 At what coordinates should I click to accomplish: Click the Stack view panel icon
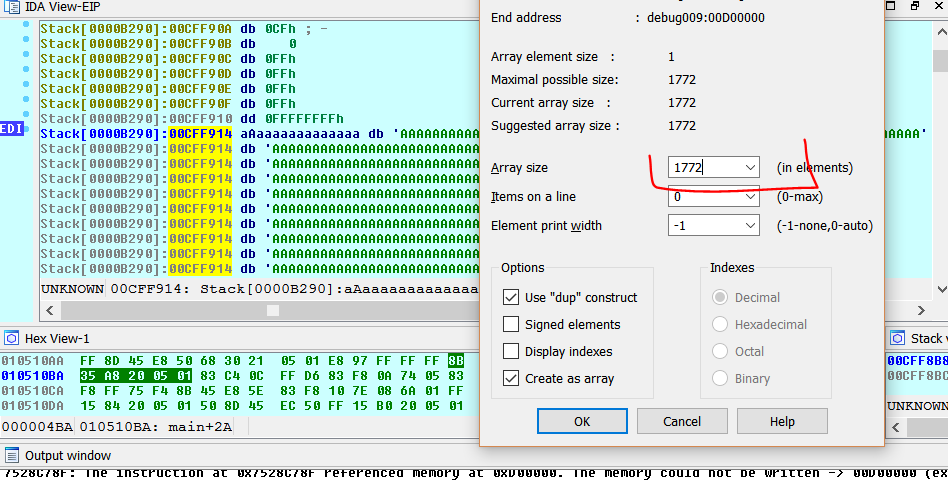(898, 338)
